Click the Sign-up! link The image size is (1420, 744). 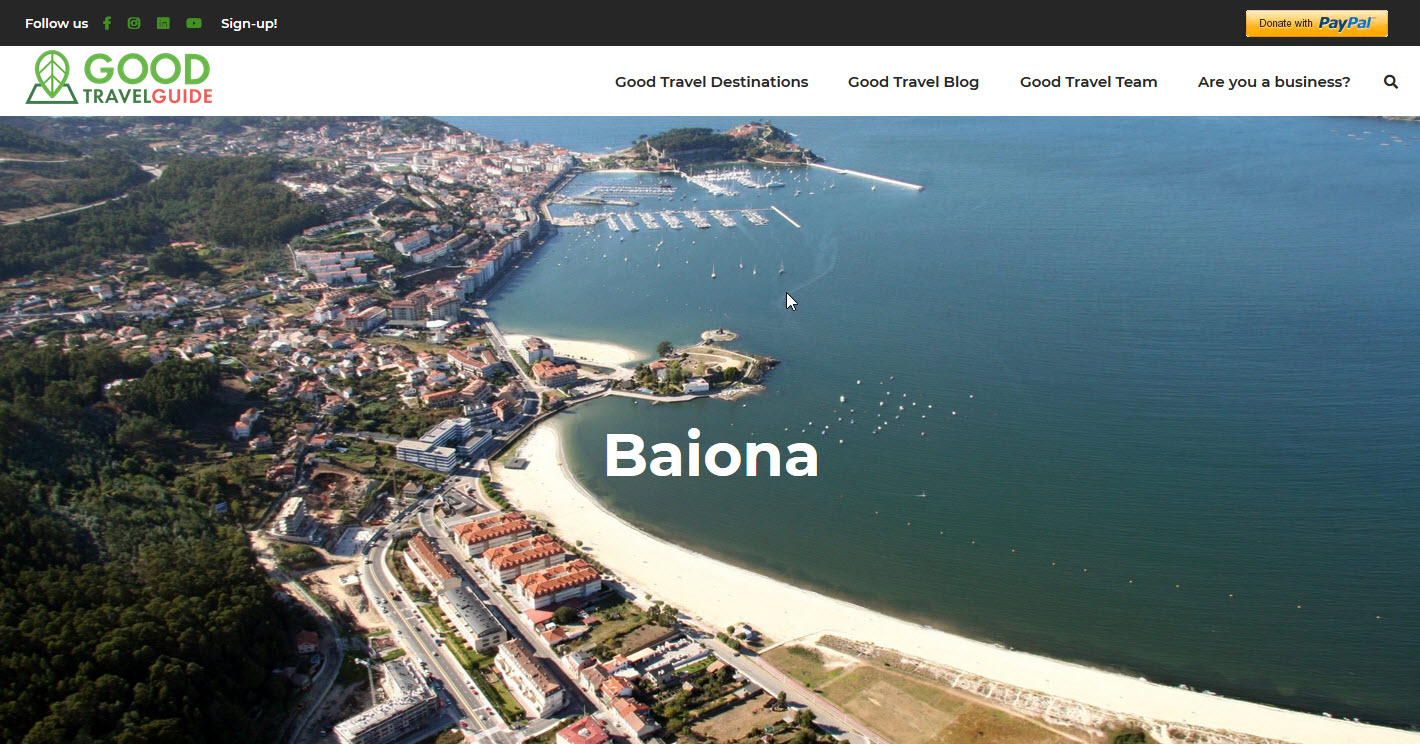point(249,23)
